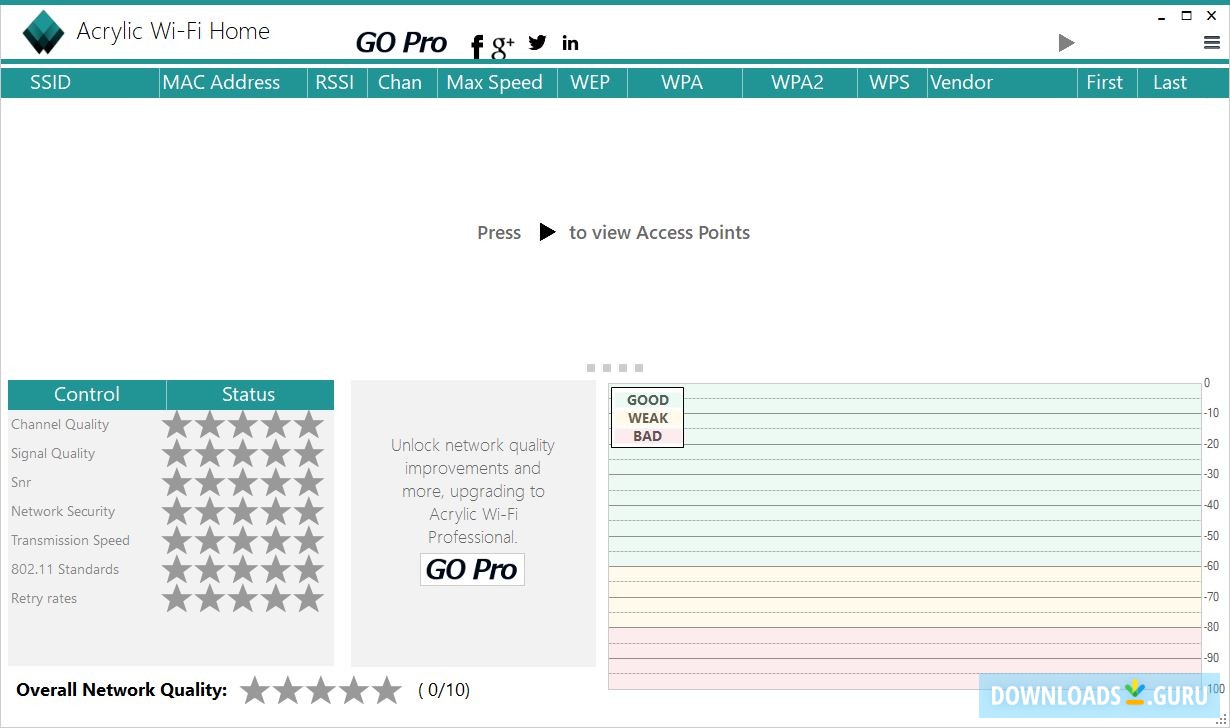Viewport: 1230px width, 728px height.
Task: Click the Acrylic Wi-Fi Home title text
Action: click(173, 31)
